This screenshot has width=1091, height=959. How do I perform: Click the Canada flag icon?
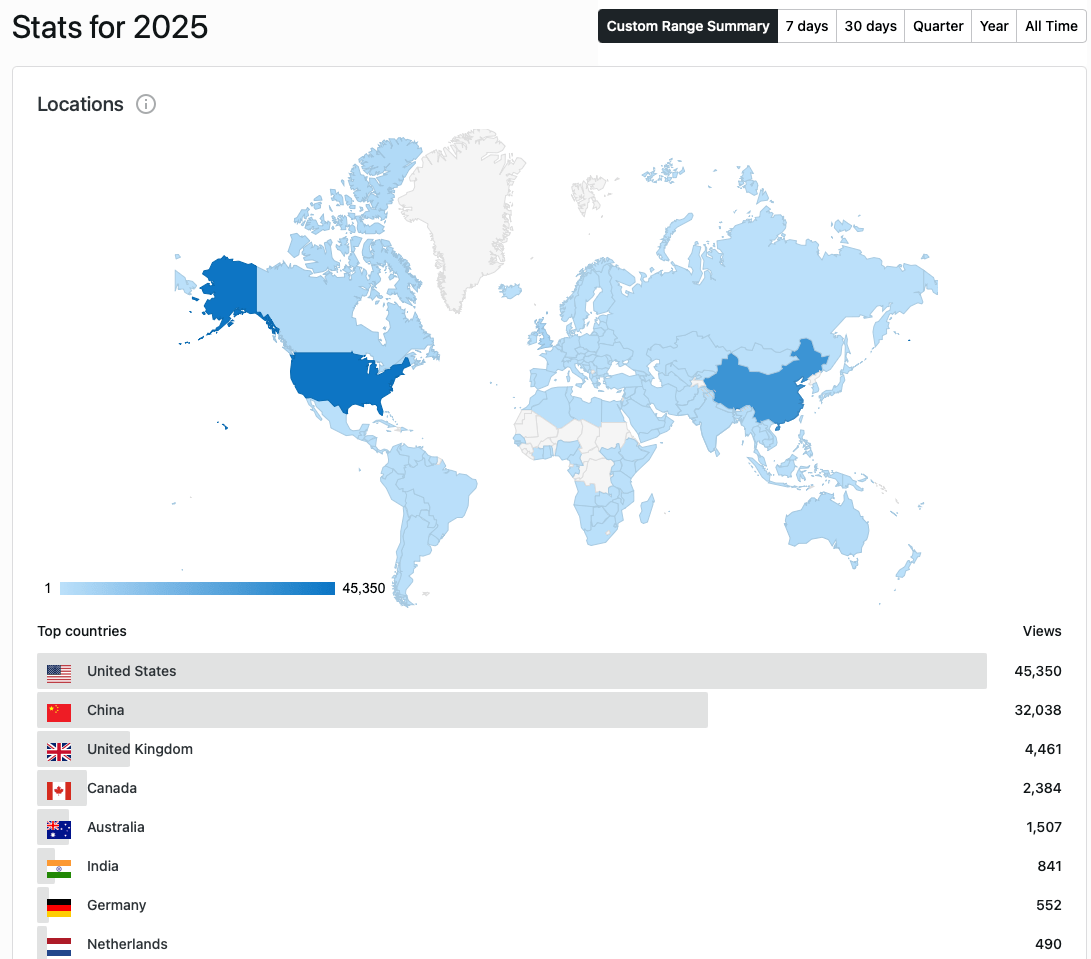pos(59,790)
